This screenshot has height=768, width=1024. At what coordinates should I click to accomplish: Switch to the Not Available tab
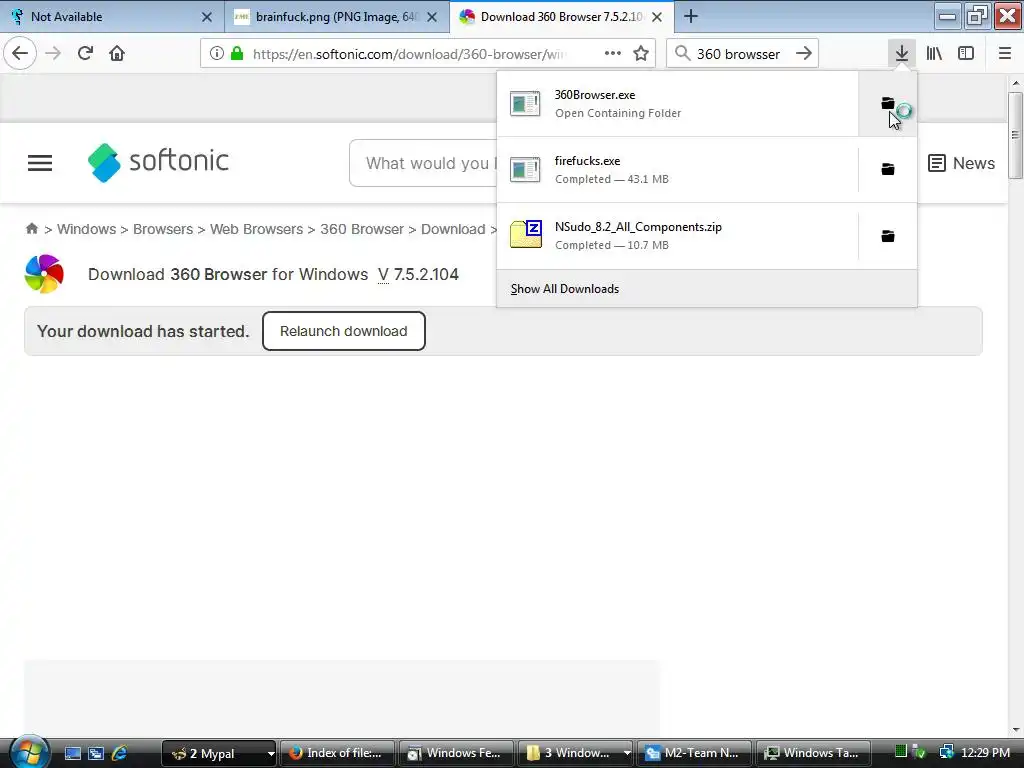pos(112,17)
